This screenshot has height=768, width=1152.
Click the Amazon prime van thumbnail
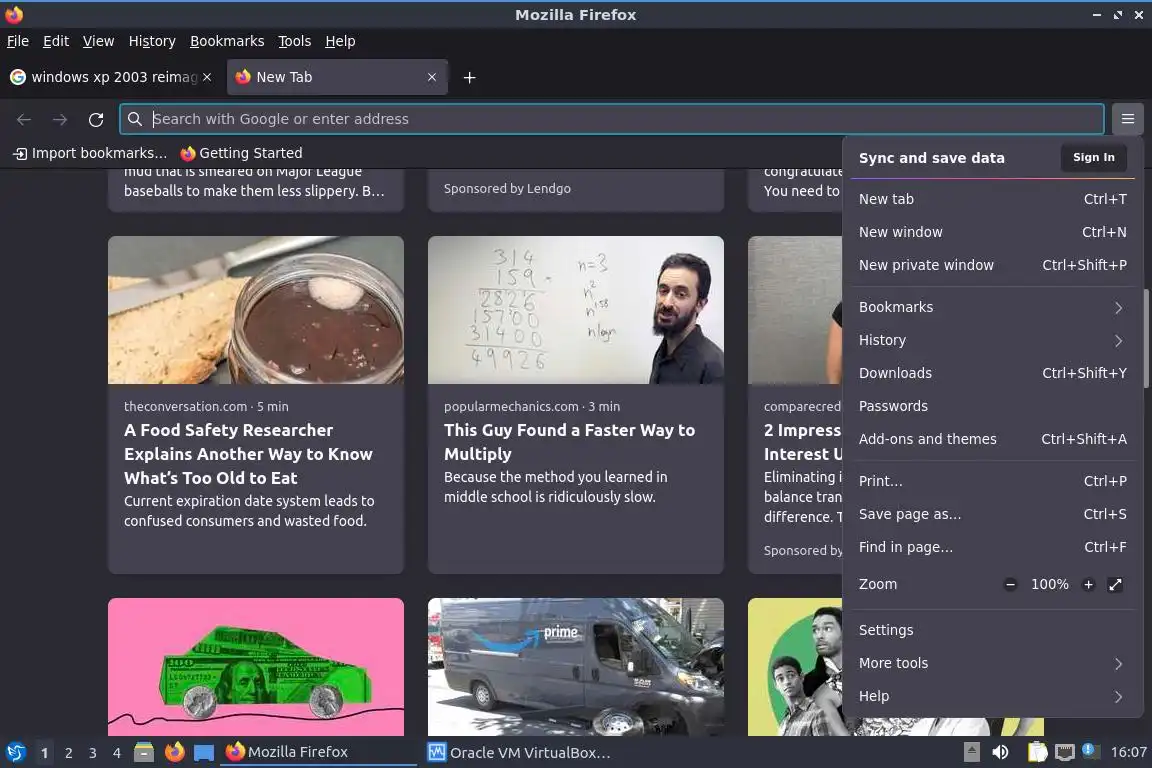click(576, 667)
